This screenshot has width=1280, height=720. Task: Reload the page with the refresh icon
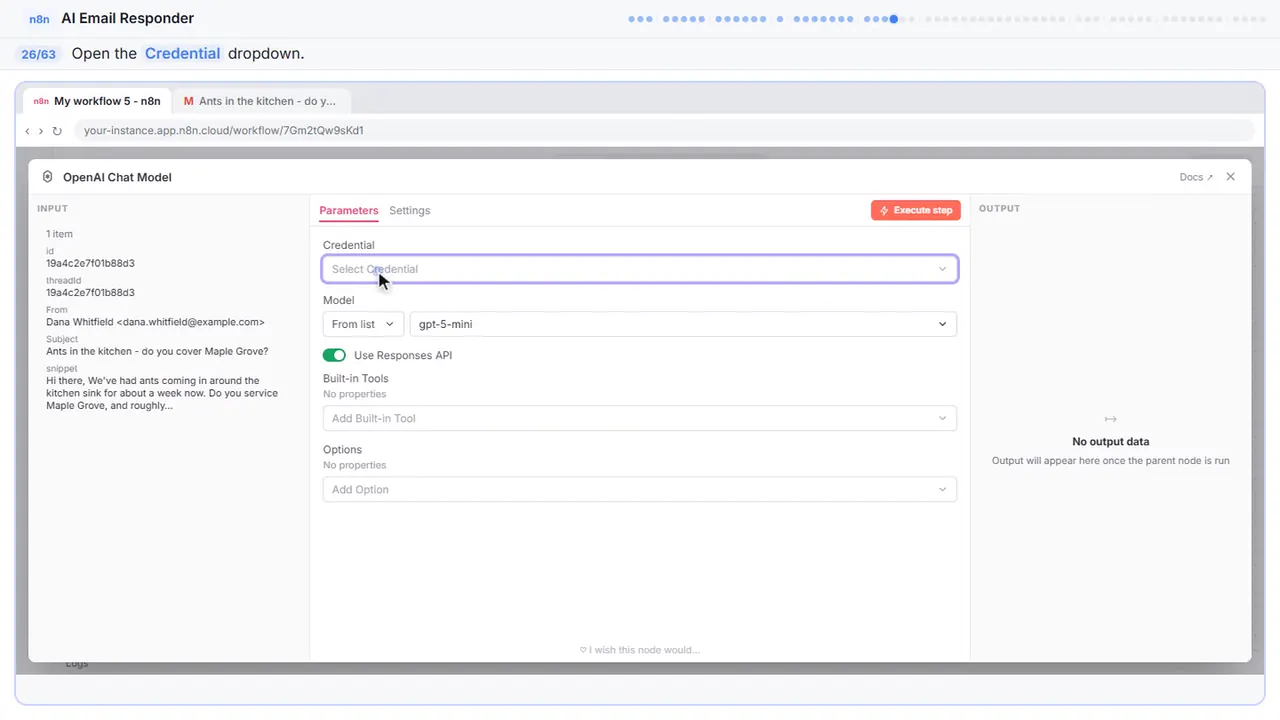click(57, 131)
